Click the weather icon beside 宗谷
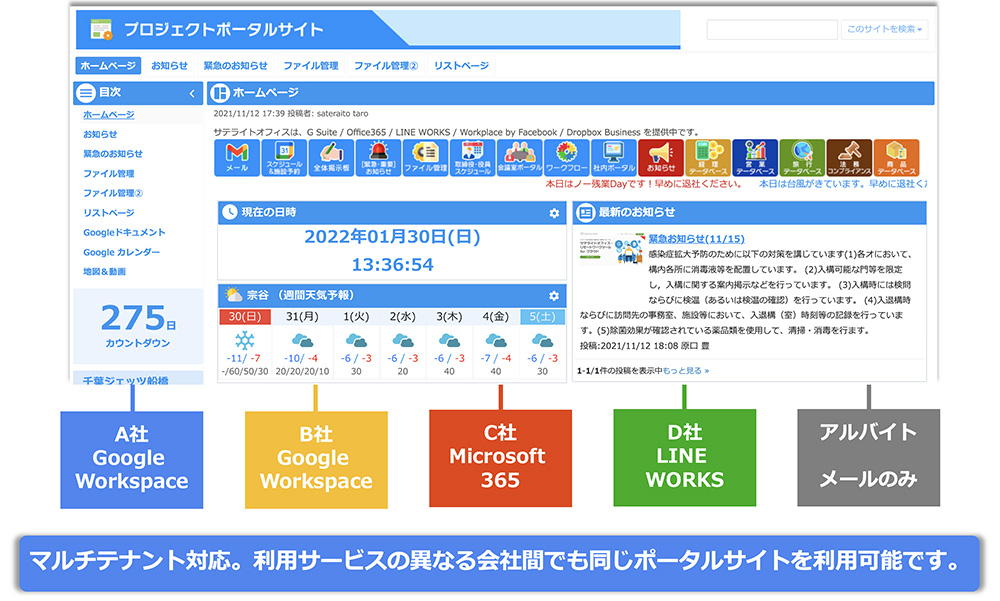 coord(233,295)
